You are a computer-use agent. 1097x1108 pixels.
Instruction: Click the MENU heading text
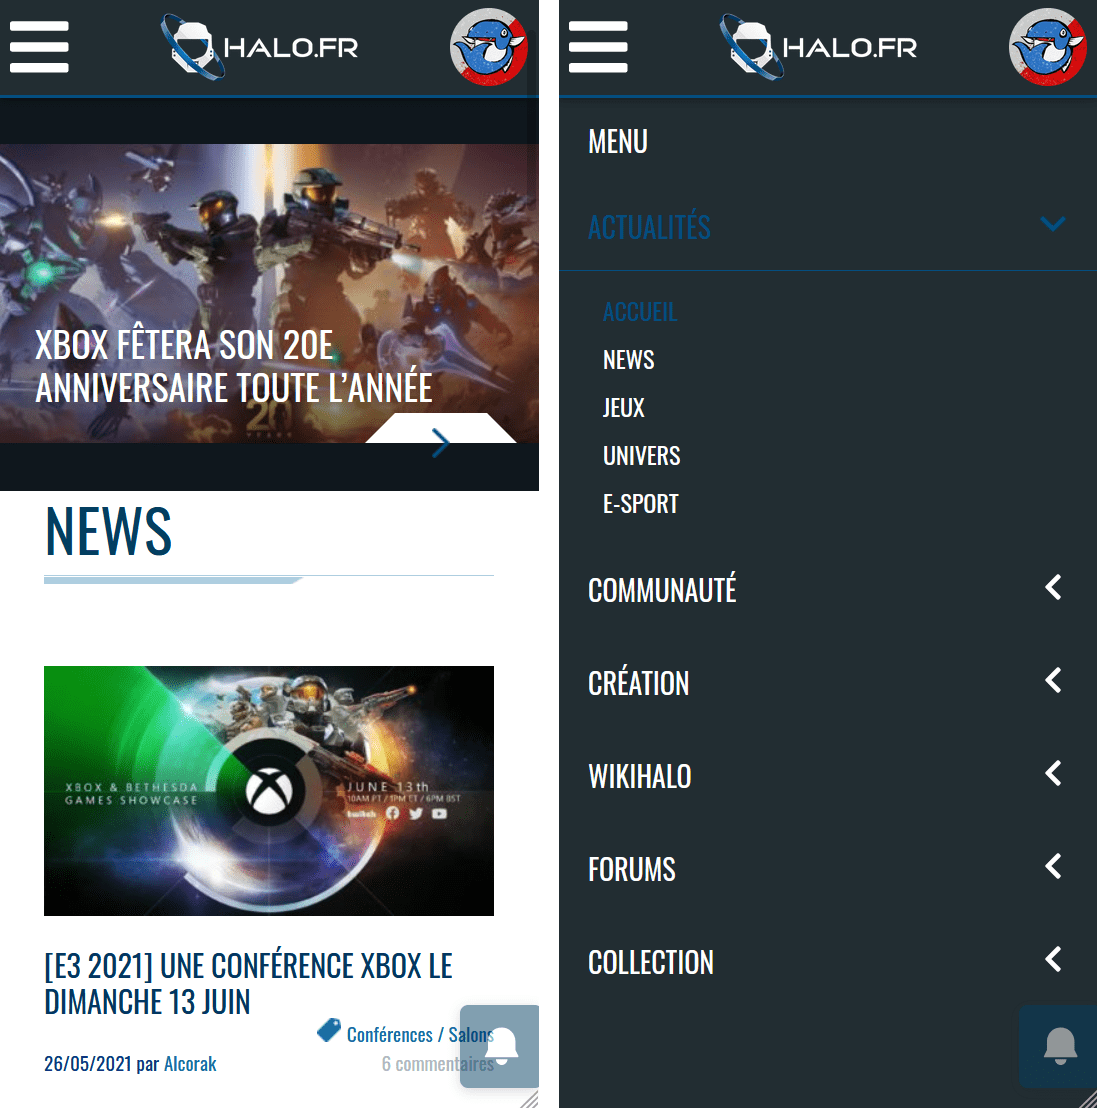coord(617,141)
